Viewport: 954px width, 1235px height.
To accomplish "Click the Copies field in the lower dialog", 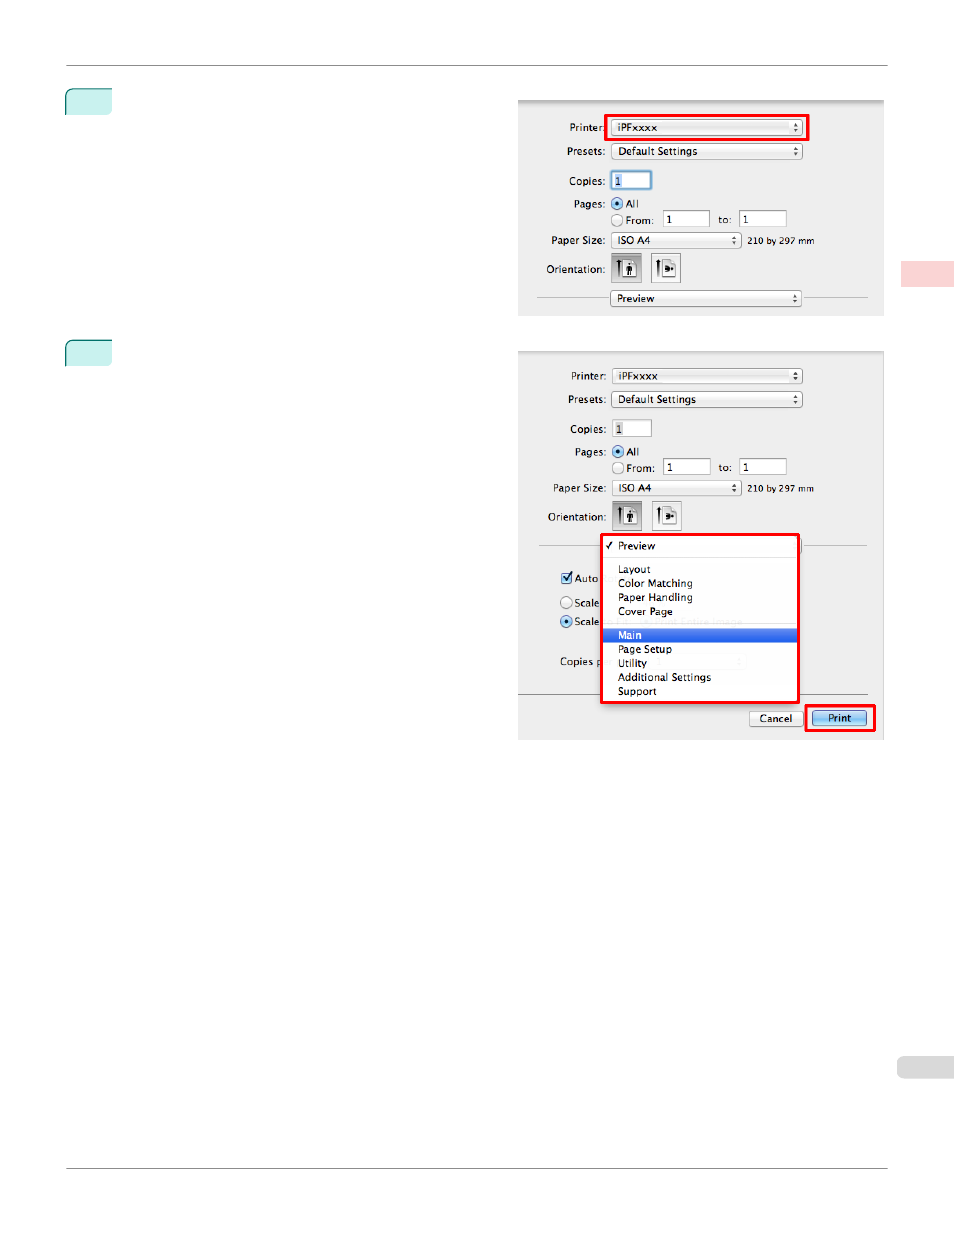I will point(632,428).
